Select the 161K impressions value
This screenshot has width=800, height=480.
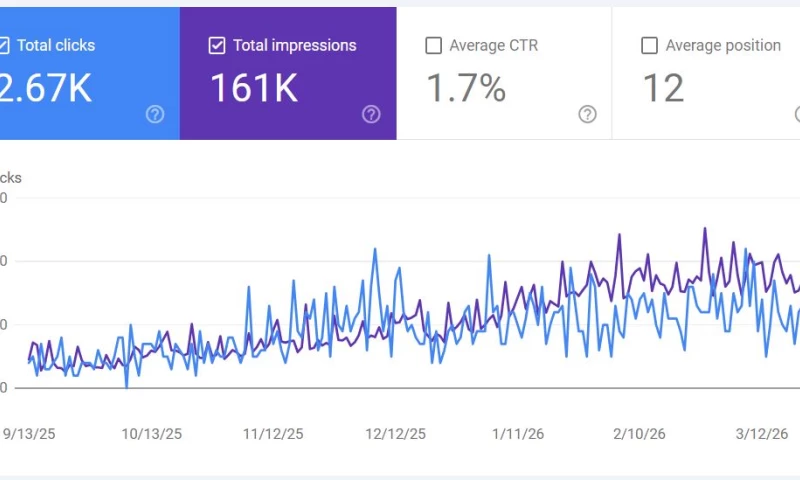pyautogui.click(x=254, y=88)
